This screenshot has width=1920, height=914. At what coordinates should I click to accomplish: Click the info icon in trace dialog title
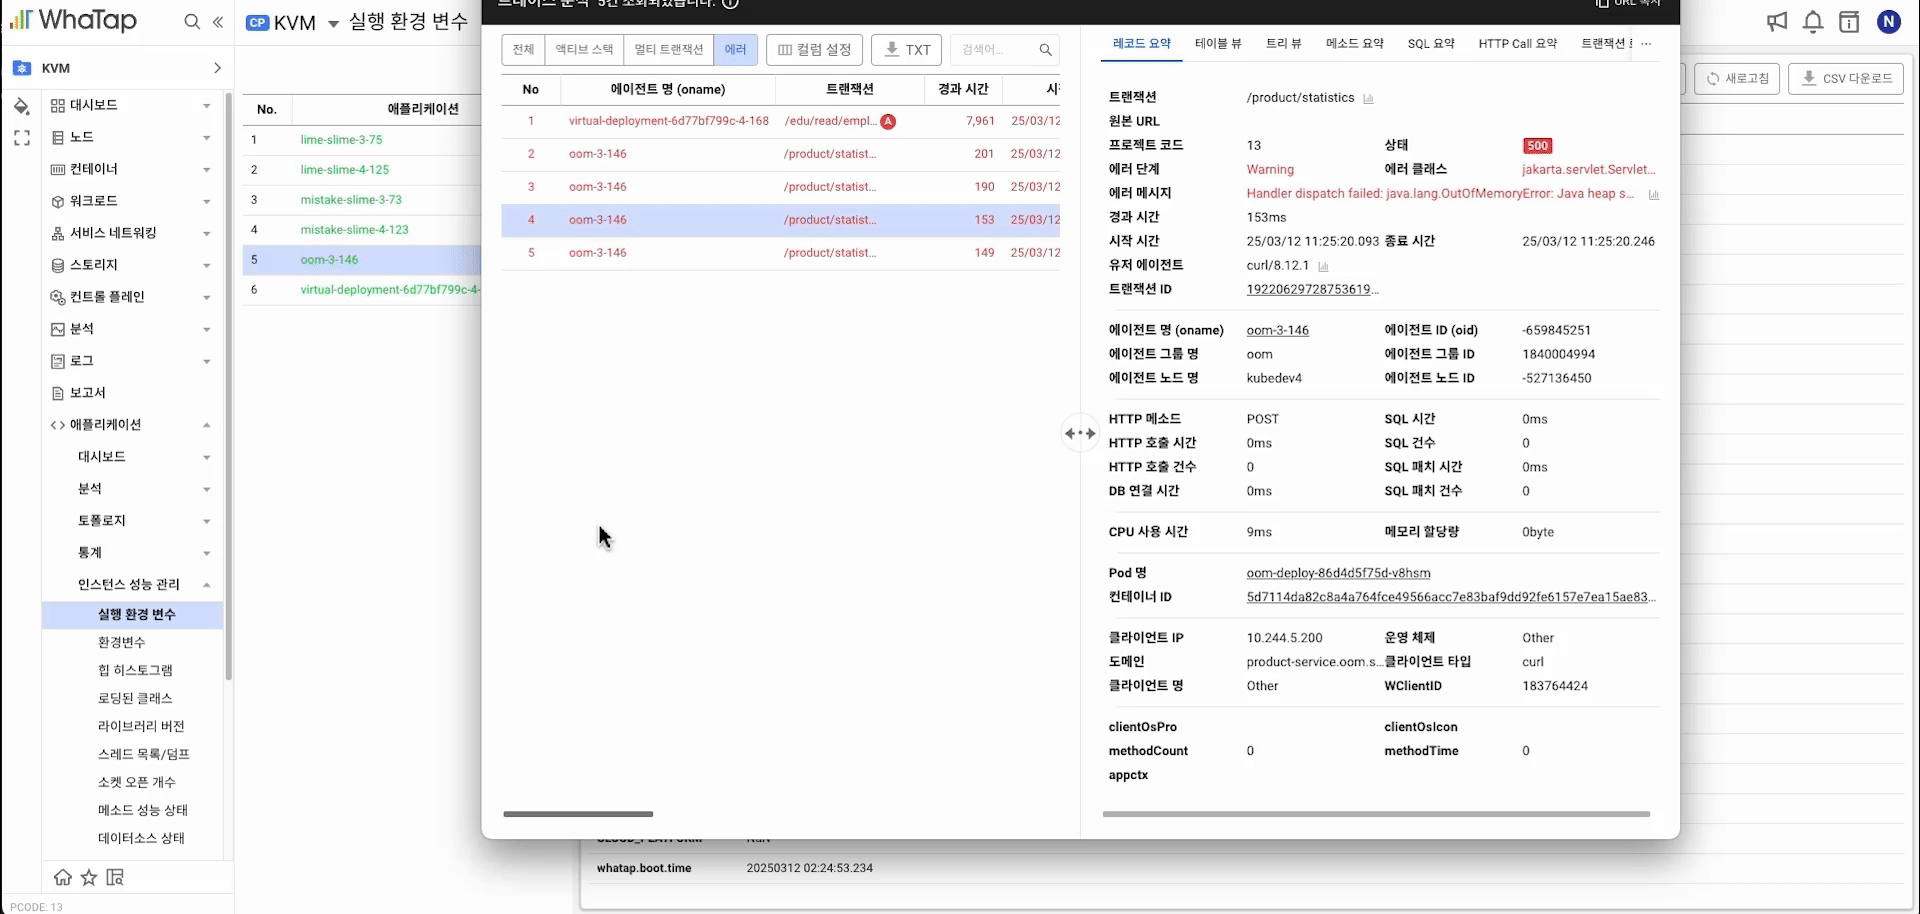(731, 3)
